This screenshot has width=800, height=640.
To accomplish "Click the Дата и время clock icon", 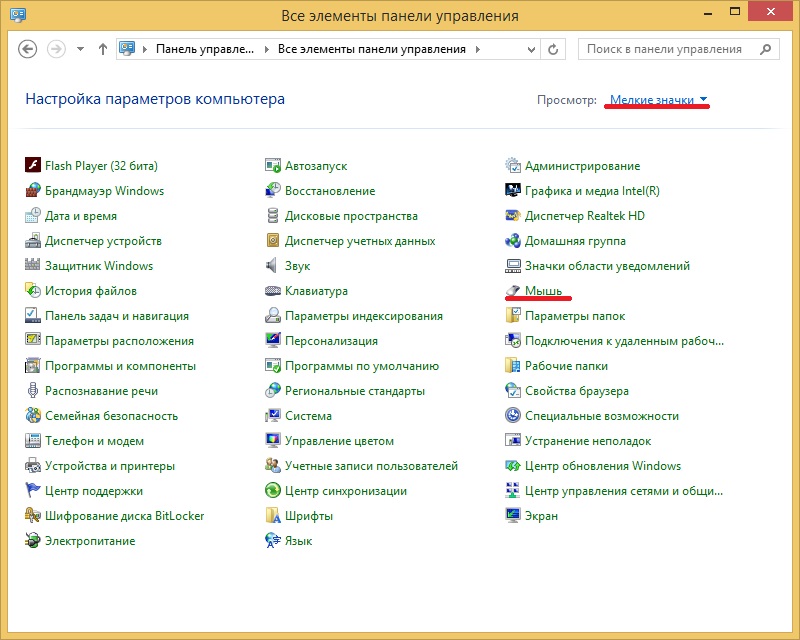I will click(33, 215).
